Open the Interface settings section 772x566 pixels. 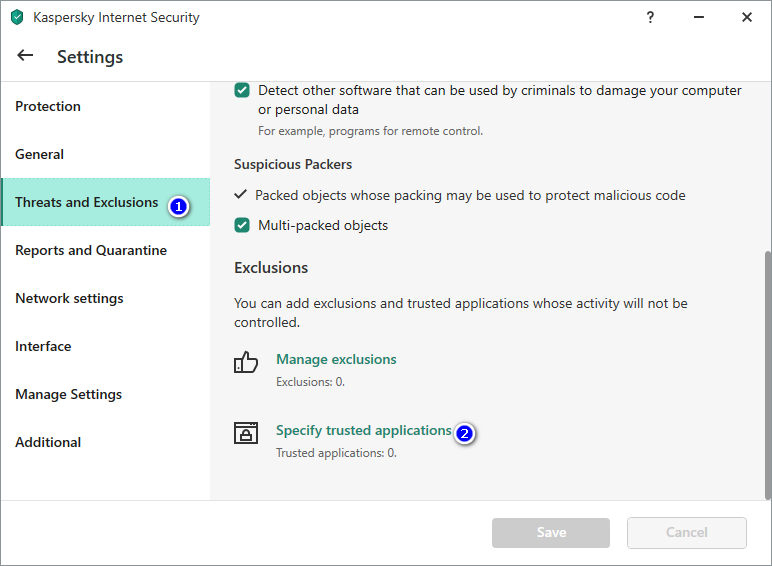[x=43, y=346]
